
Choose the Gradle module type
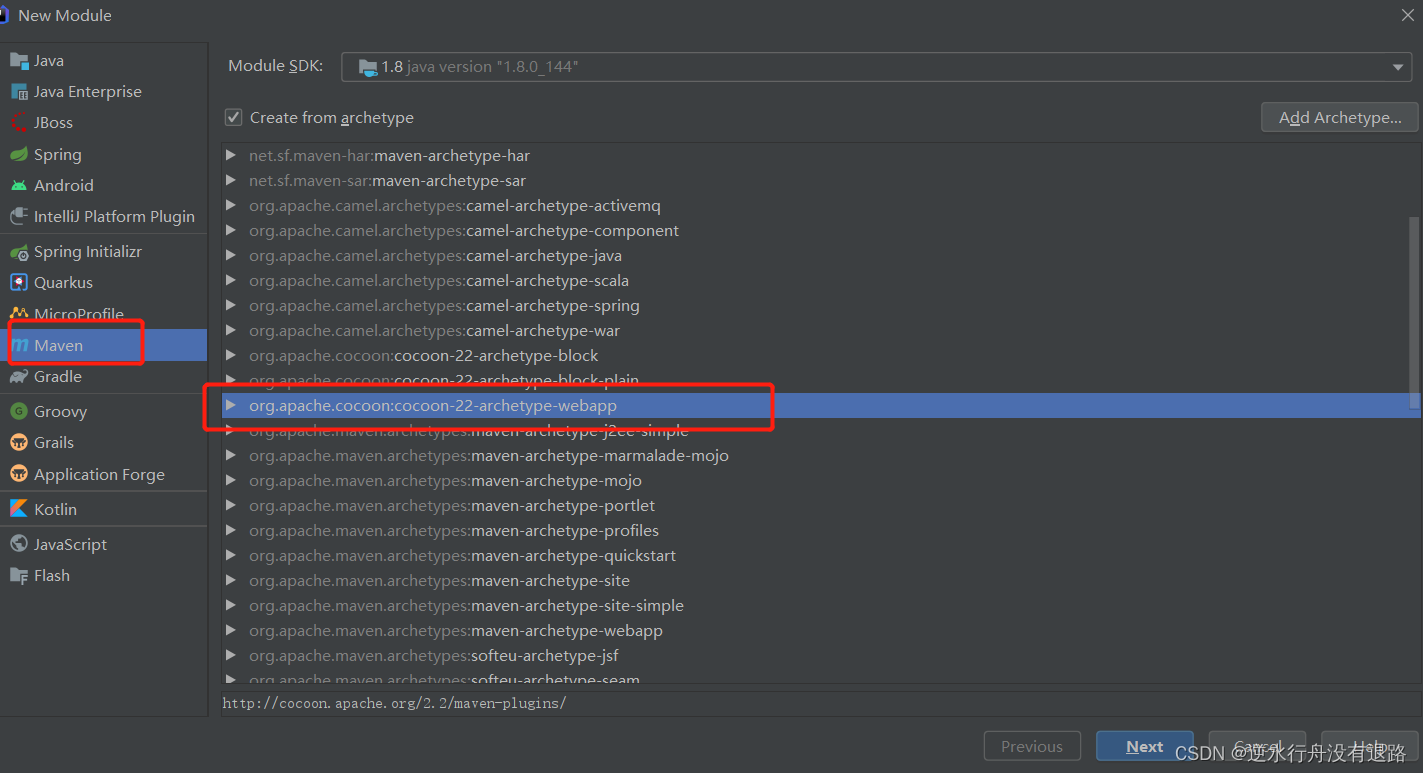tap(103, 376)
